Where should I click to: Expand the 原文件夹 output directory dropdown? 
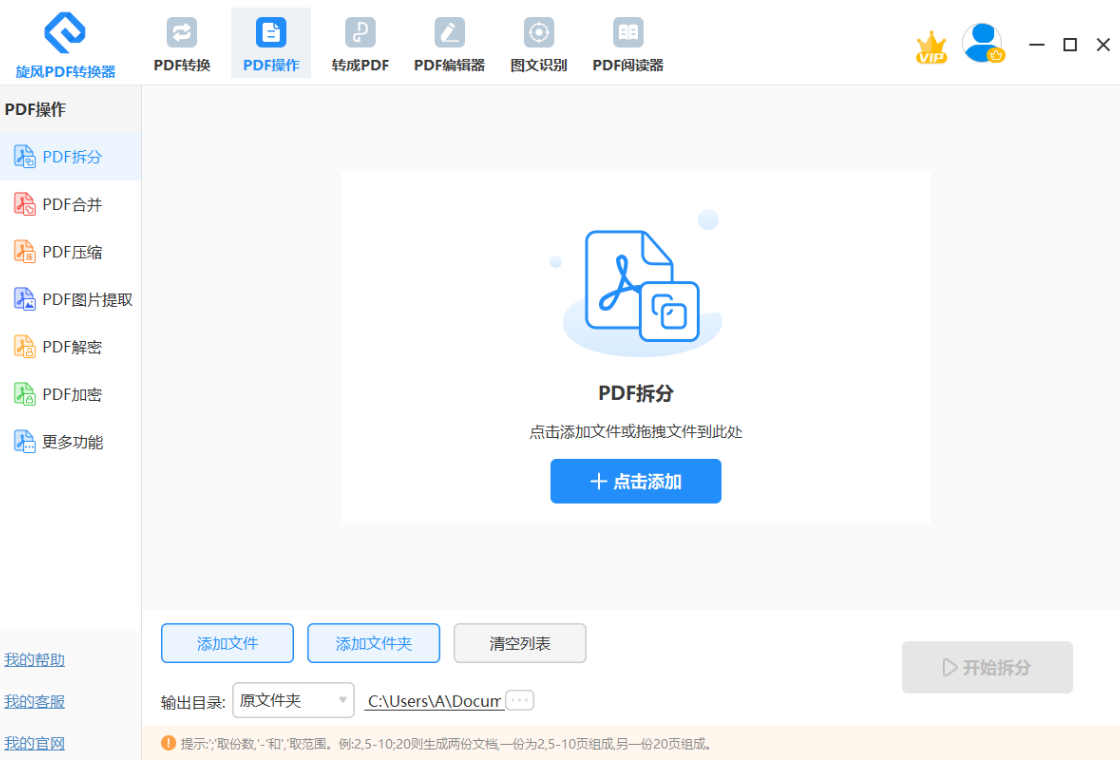pyautogui.click(x=293, y=700)
